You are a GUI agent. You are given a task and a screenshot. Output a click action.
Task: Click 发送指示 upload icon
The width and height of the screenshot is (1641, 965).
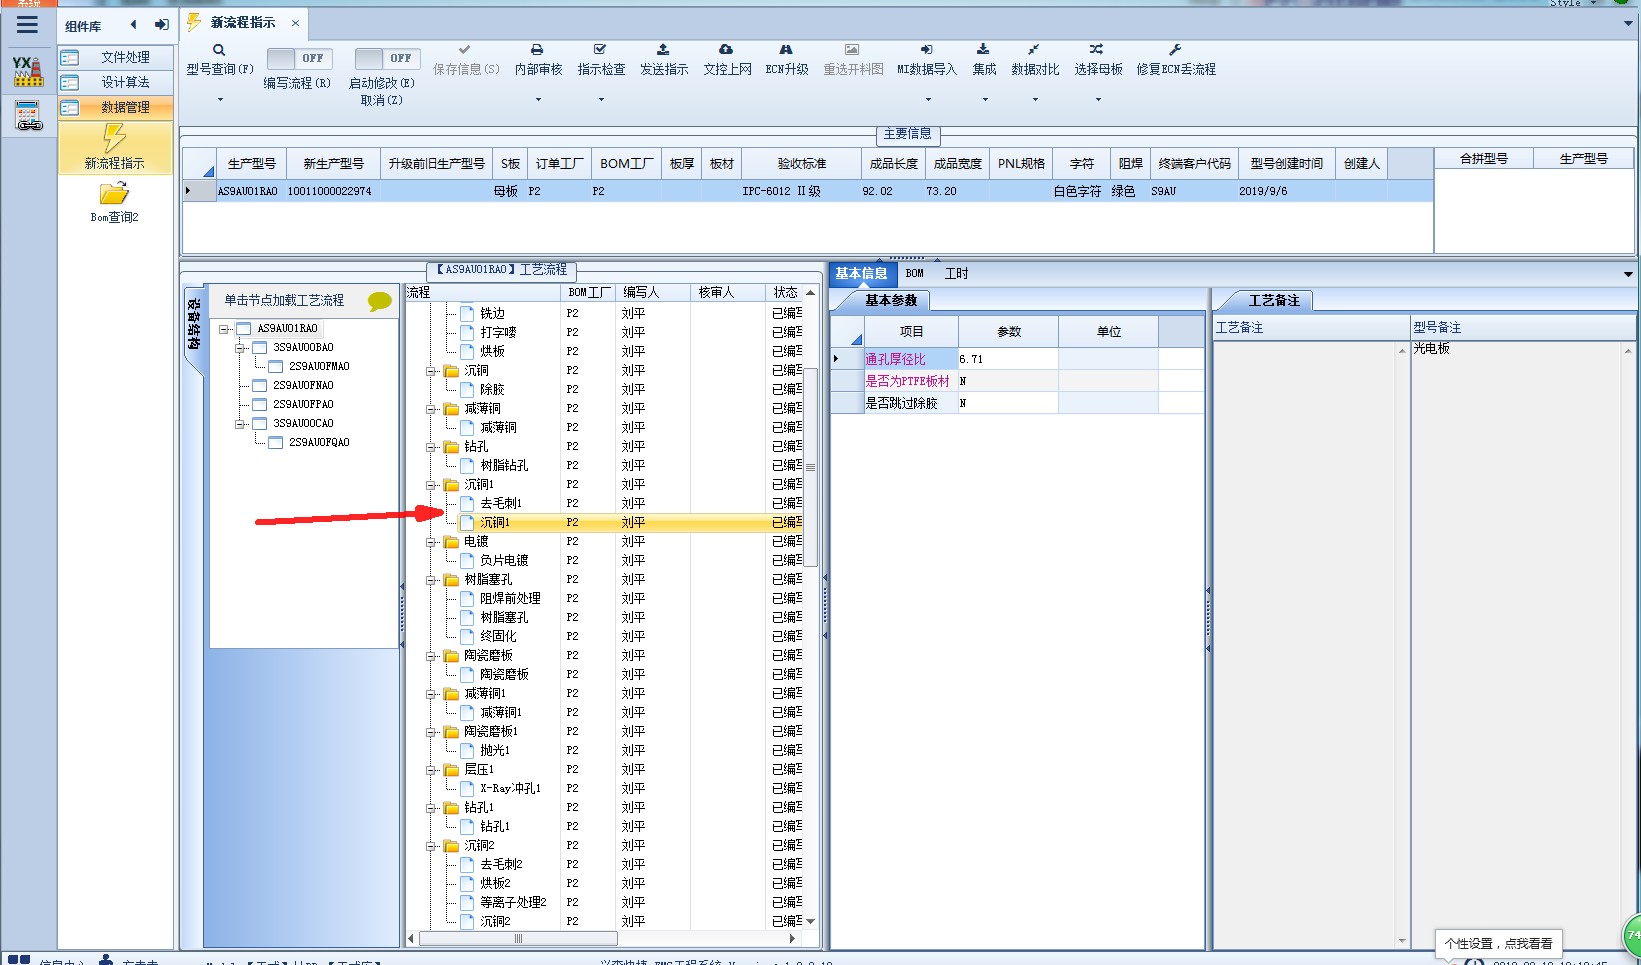(663, 49)
